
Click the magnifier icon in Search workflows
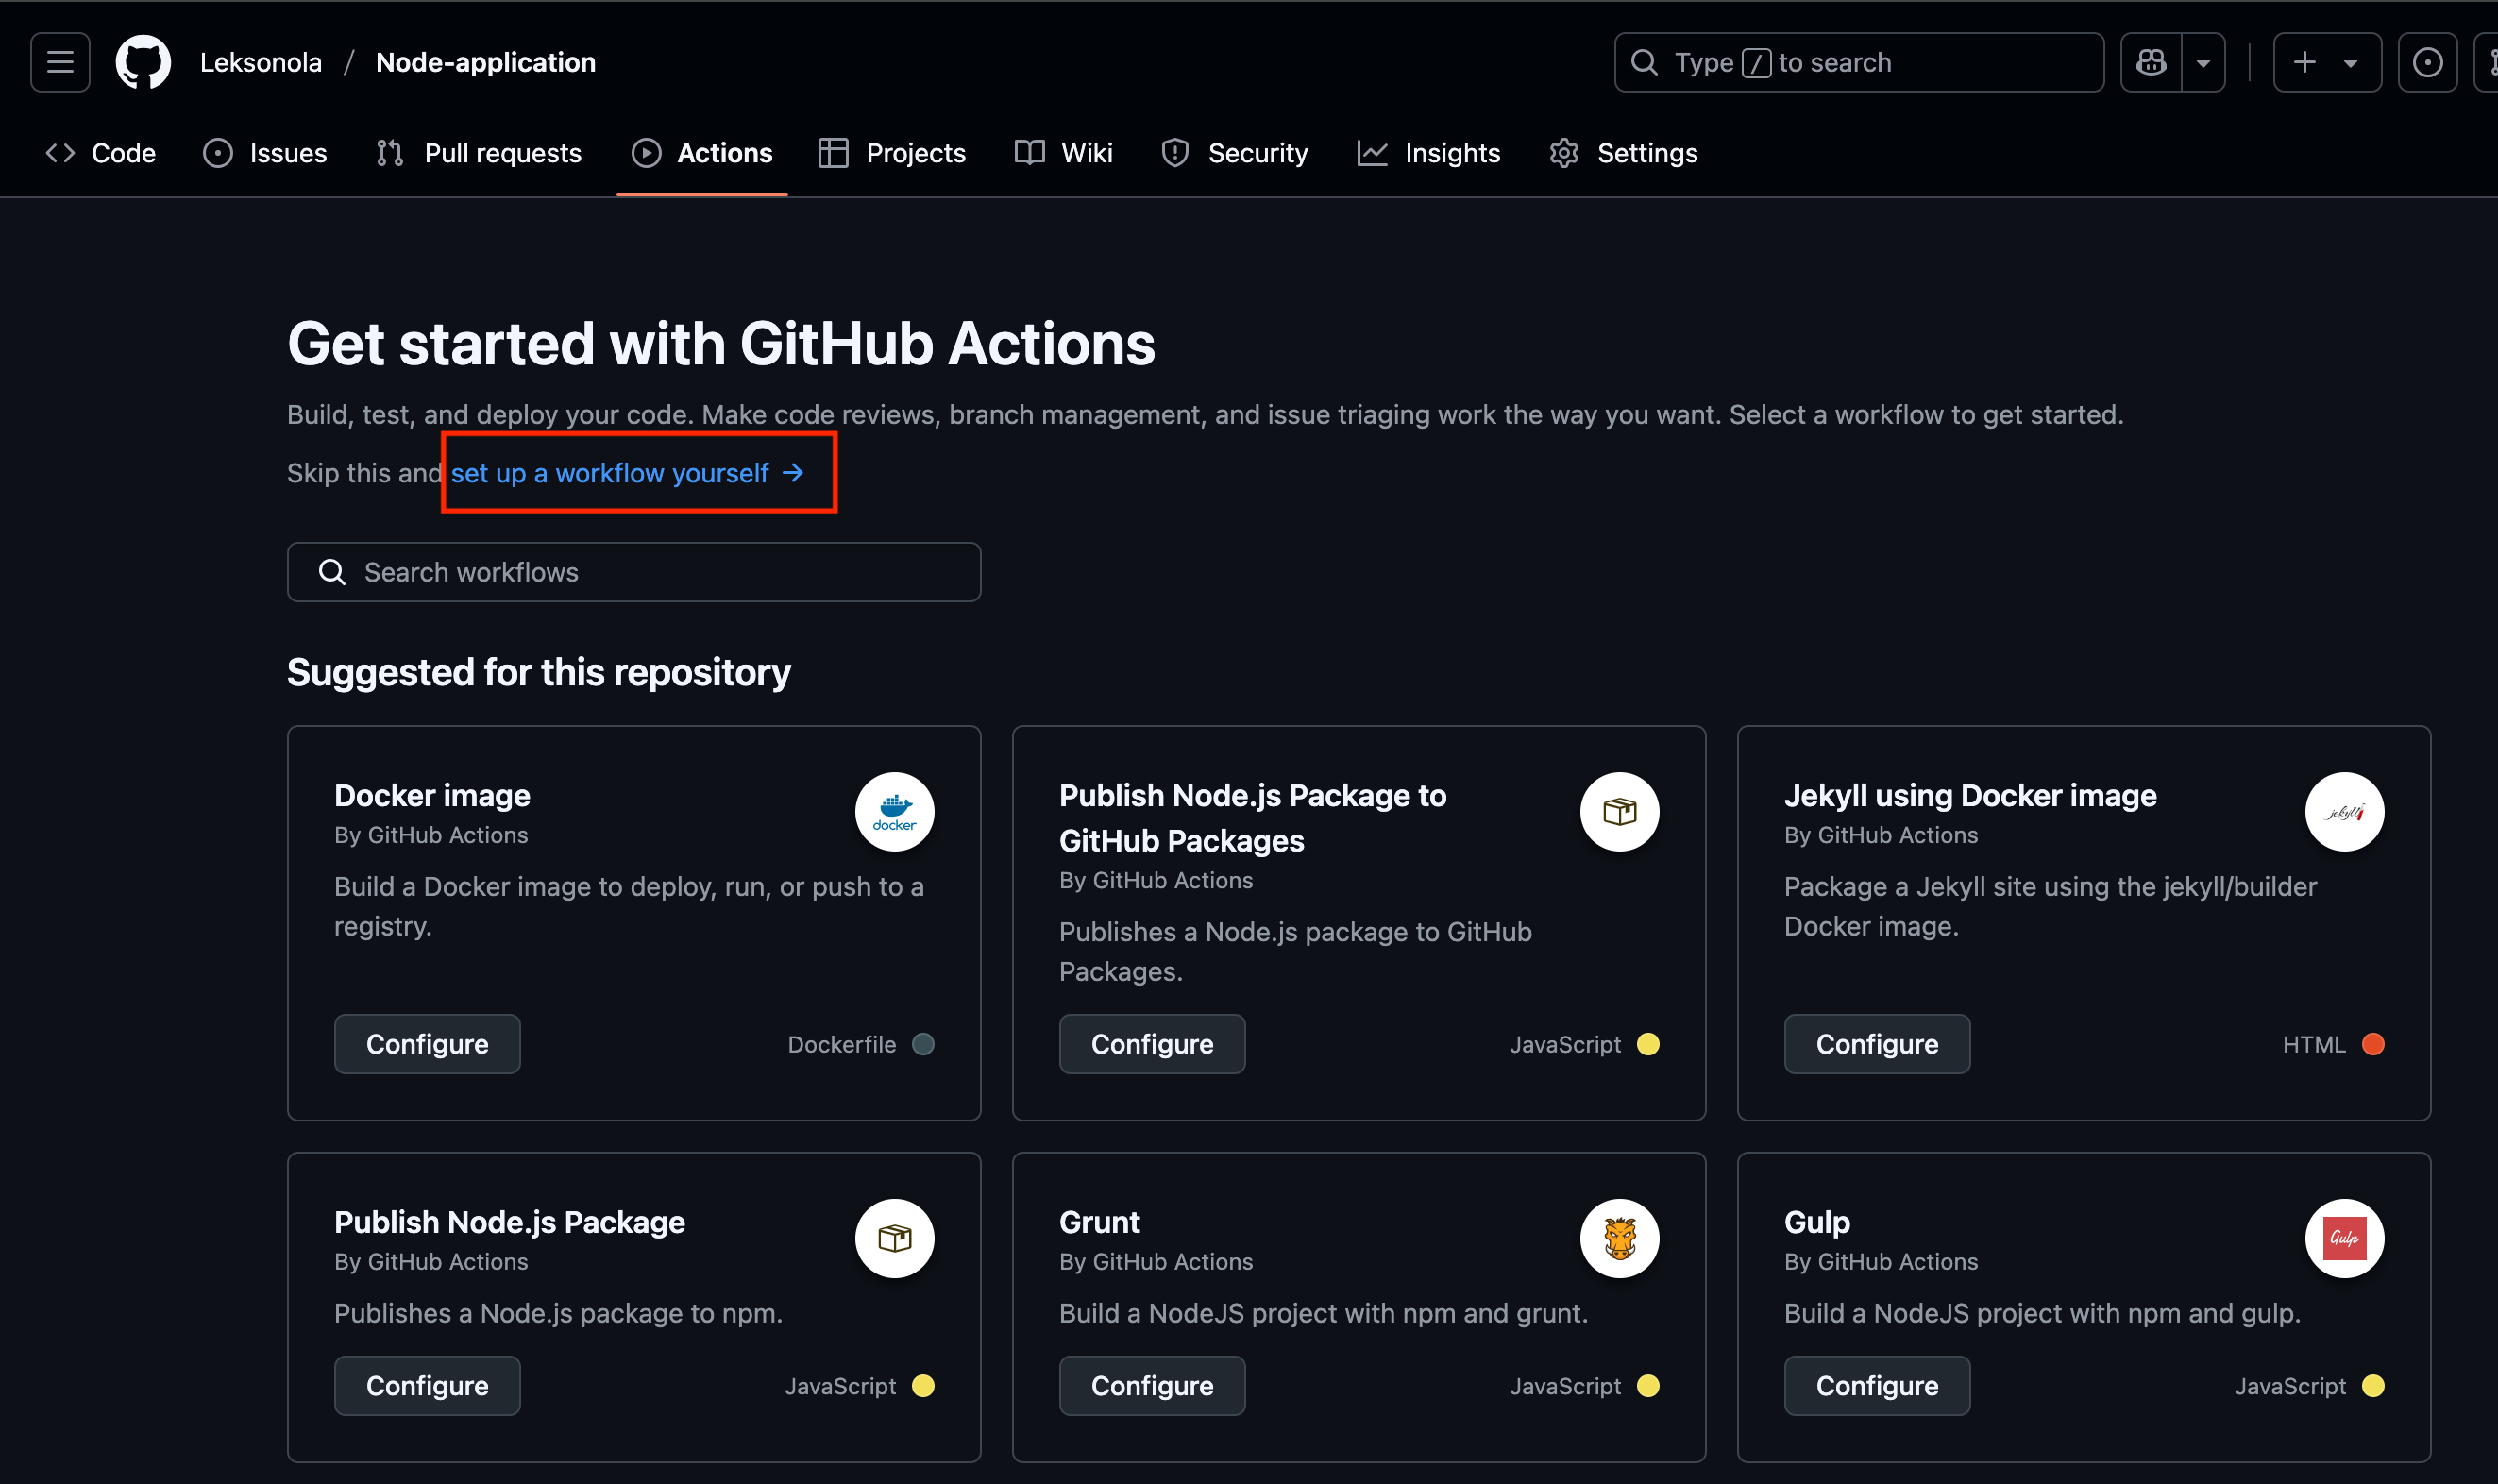[332, 572]
